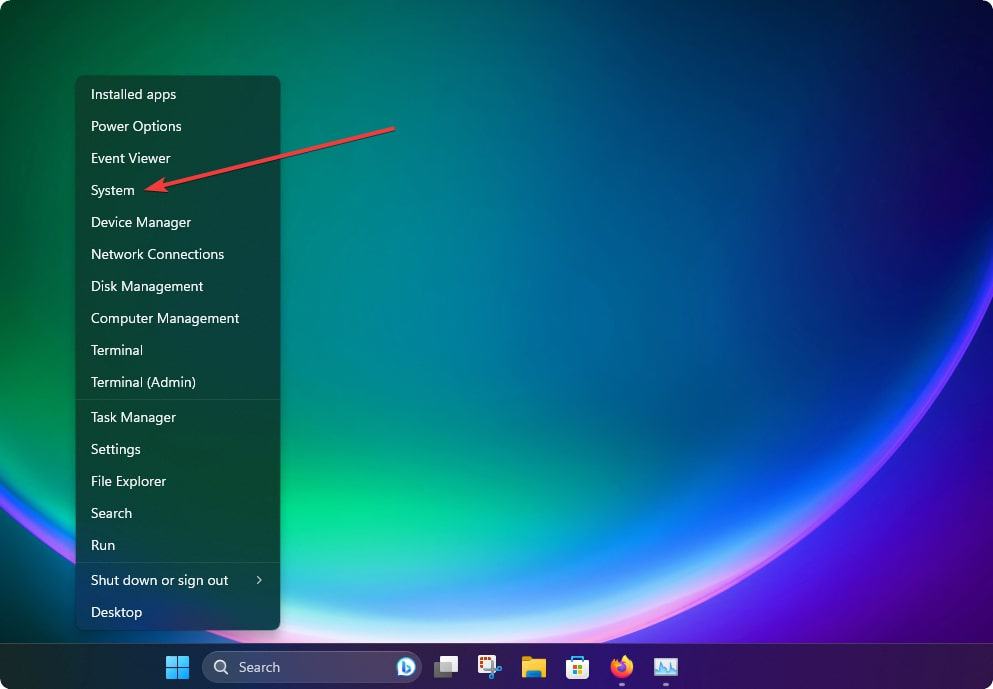
Task: Launch the Photos app
Action: 666,667
